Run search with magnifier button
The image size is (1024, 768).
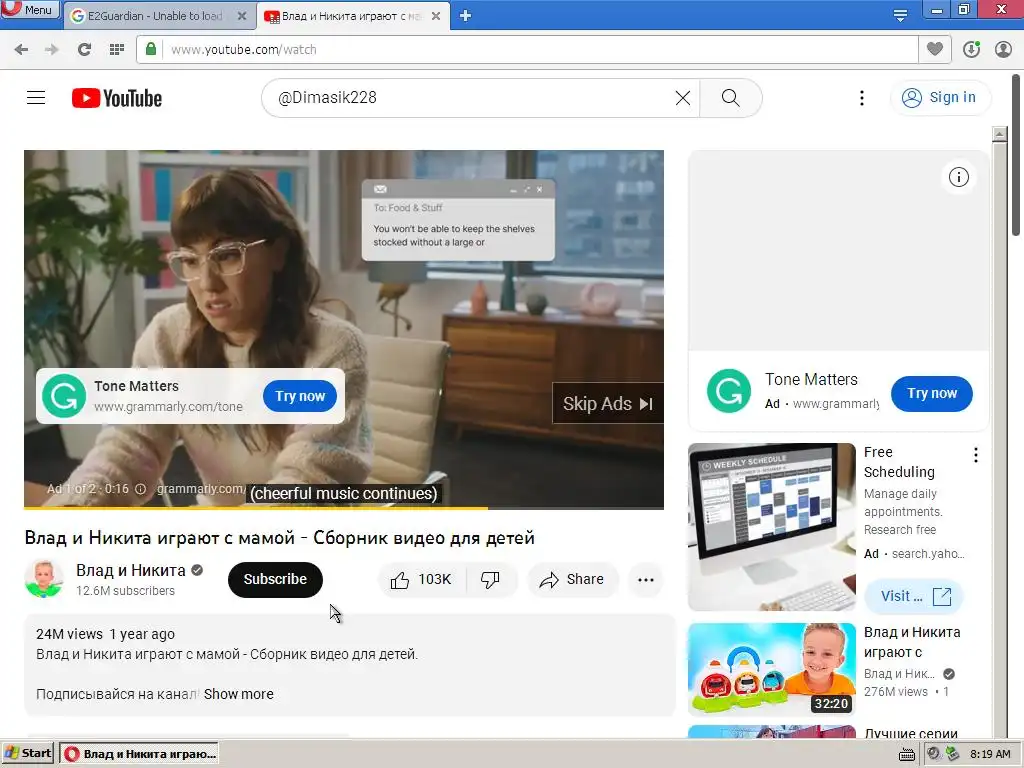point(730,98)
